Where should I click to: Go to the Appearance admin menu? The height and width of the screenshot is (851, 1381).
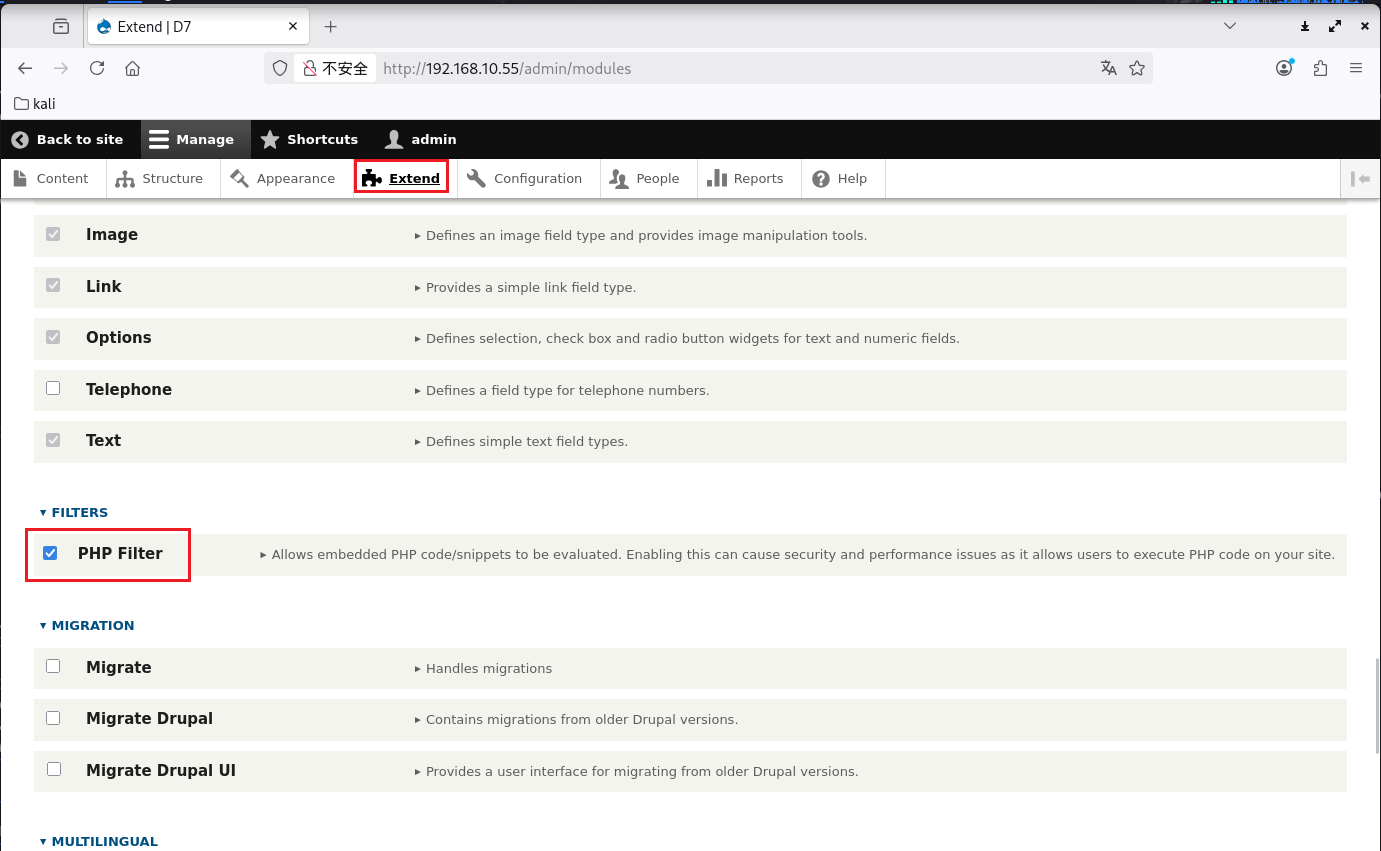(x=283, y=179)
